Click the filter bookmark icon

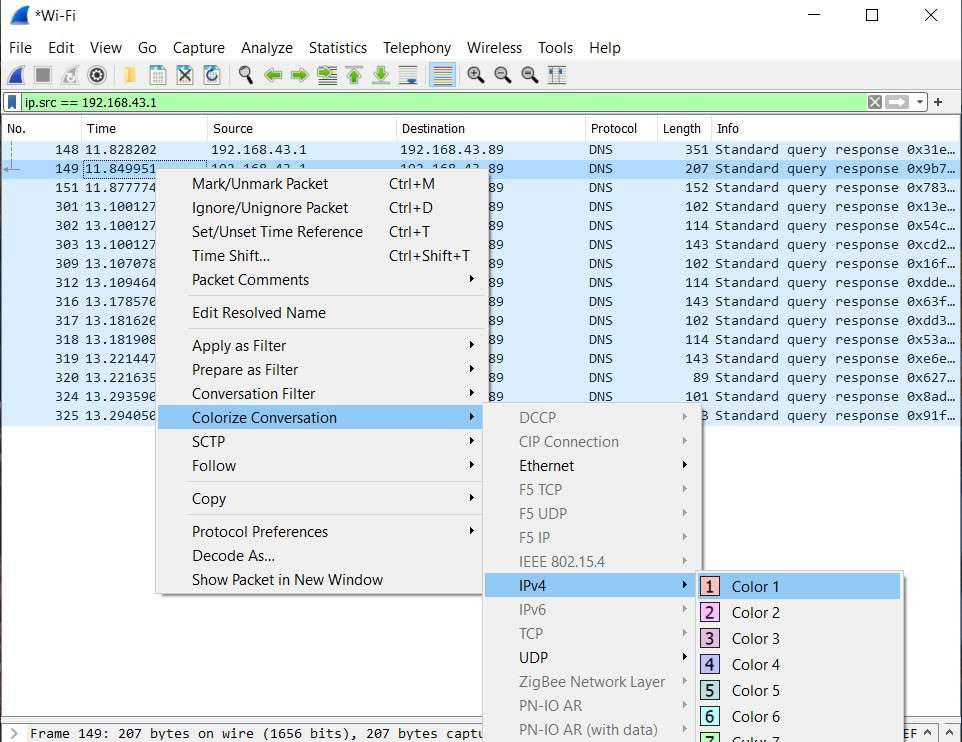12,102
